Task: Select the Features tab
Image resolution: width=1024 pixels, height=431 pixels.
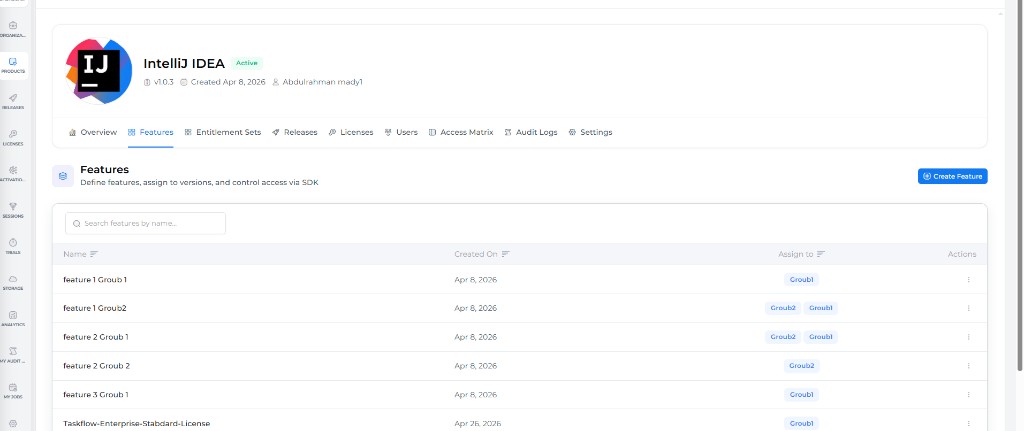Action: 151,132
